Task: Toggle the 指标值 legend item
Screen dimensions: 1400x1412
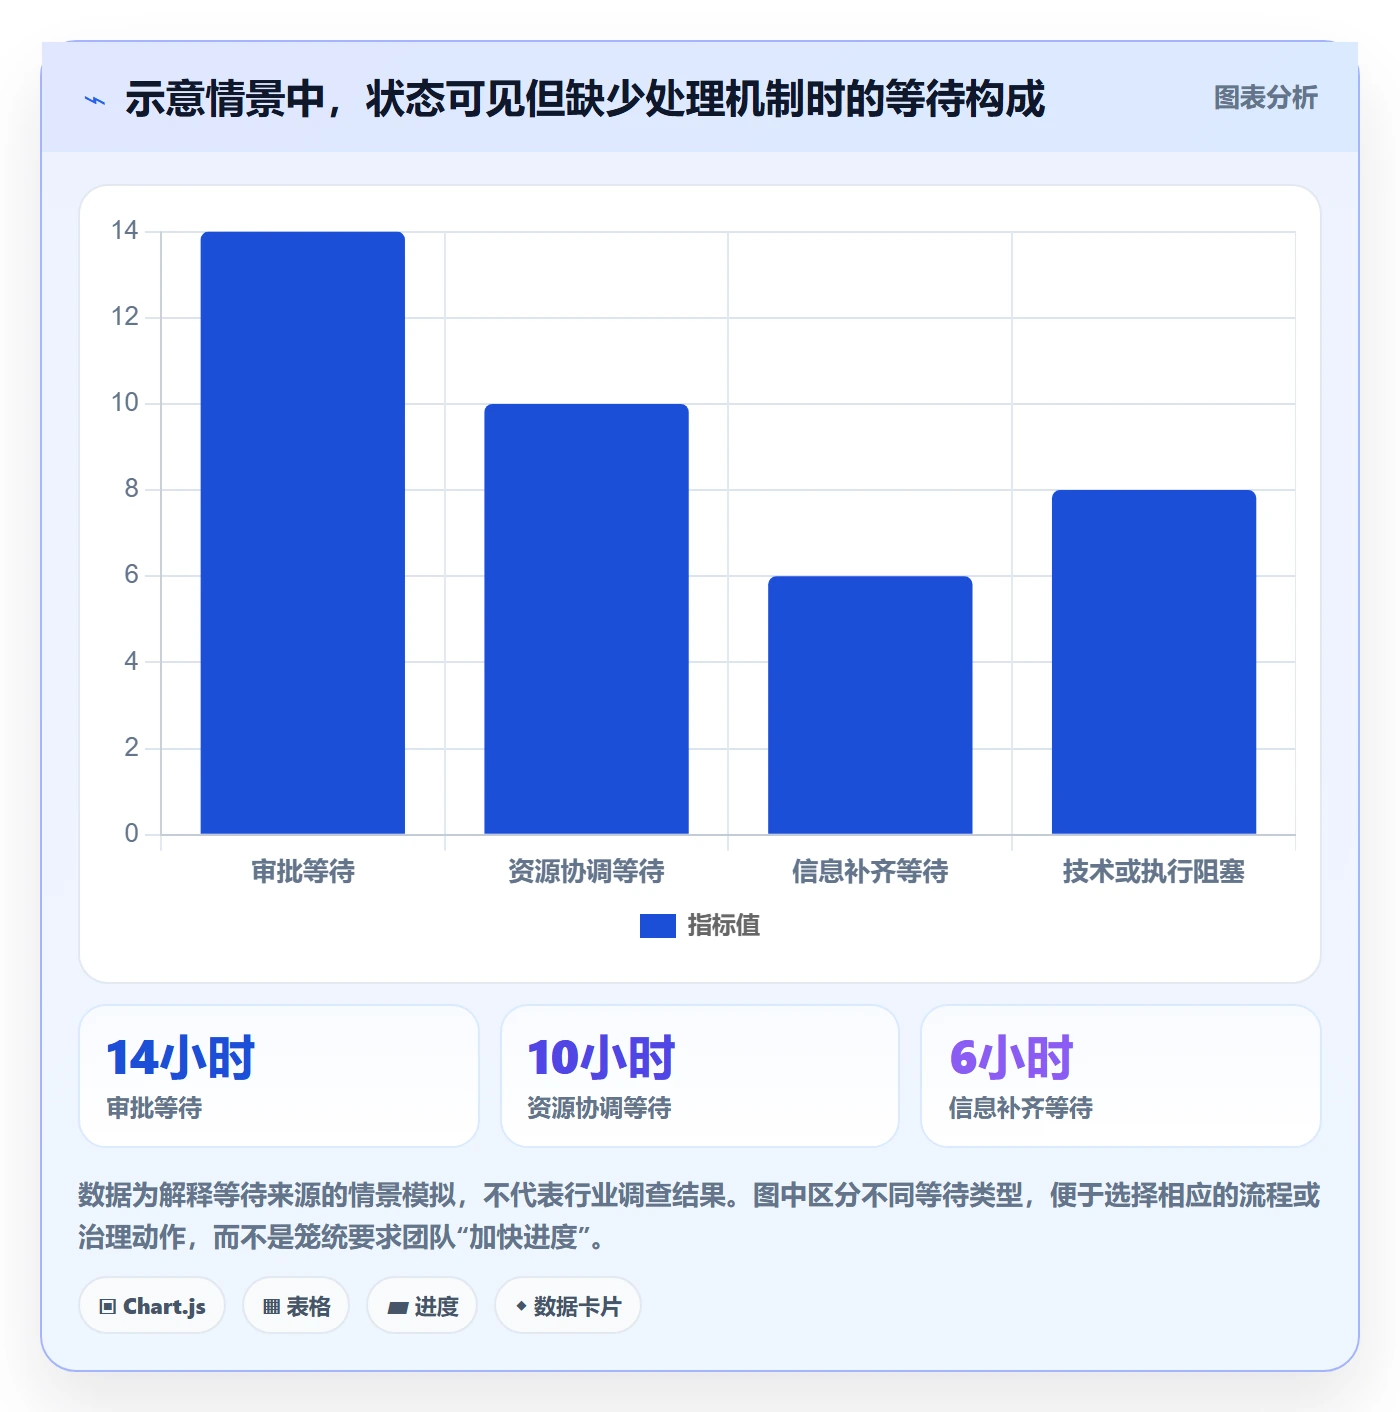Action: coord(700,926)
